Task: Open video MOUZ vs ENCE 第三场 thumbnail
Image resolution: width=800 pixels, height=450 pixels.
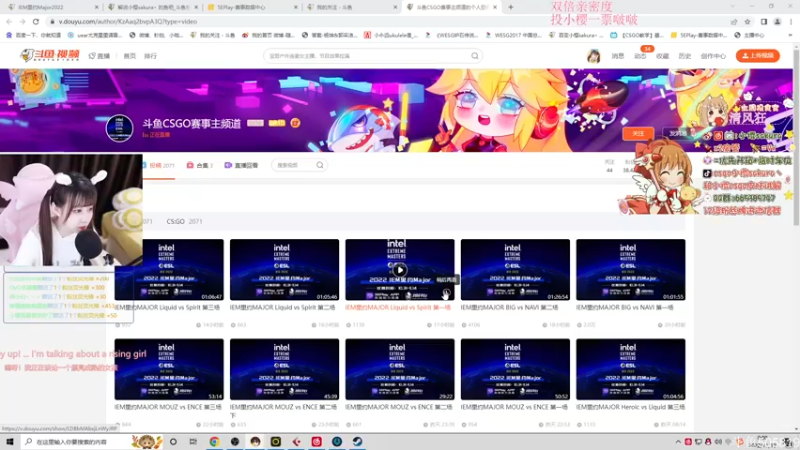Action: pyautogui.click(x=169, y=369)
